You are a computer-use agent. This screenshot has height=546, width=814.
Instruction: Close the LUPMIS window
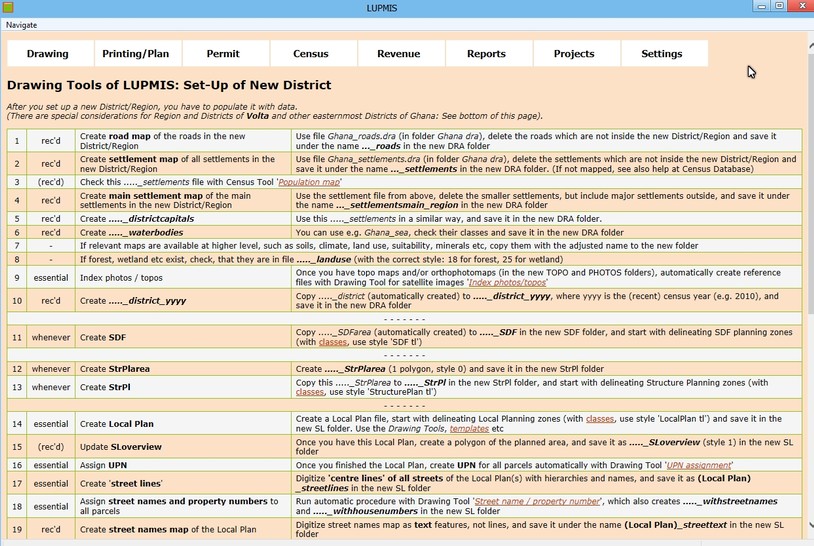(801, 6)
